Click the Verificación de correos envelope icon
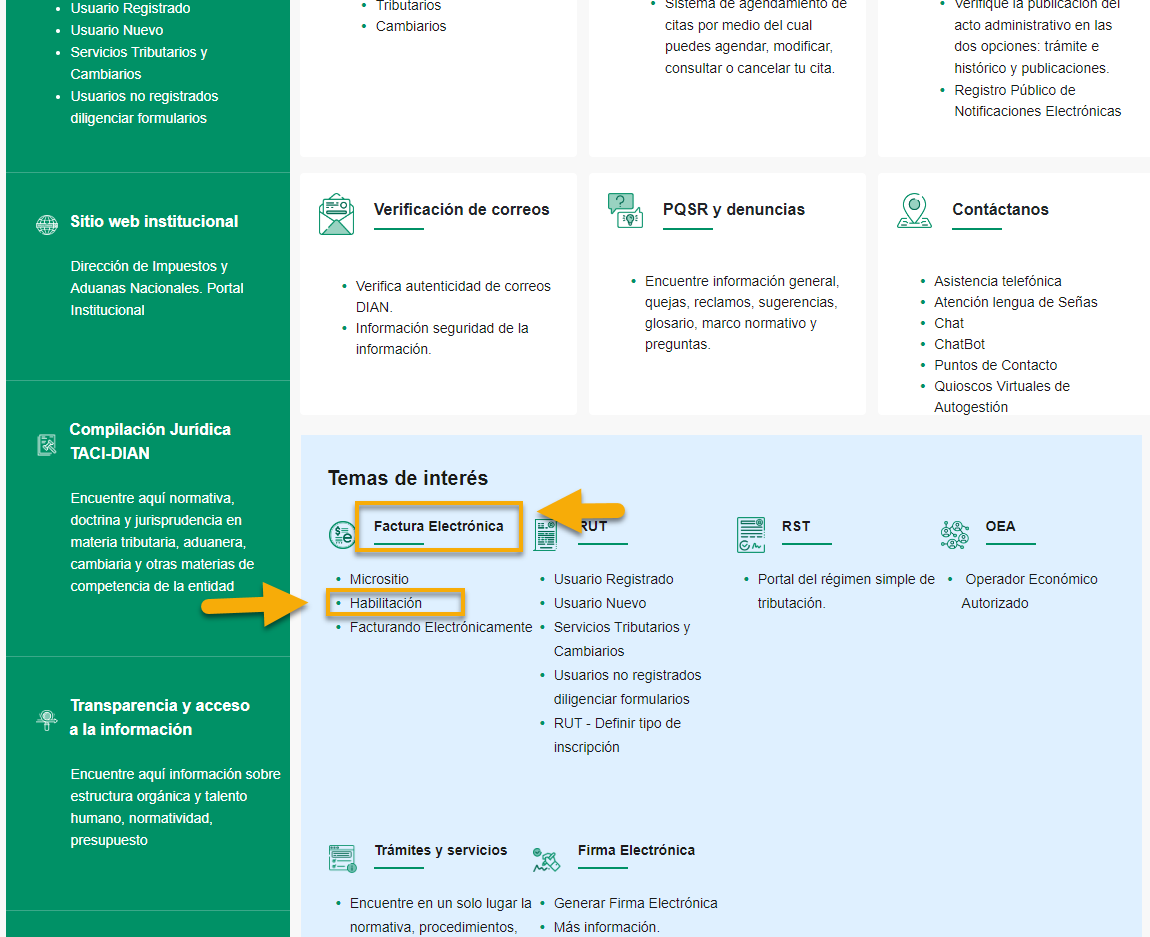The image size is (1150, 937). [337, 214]
